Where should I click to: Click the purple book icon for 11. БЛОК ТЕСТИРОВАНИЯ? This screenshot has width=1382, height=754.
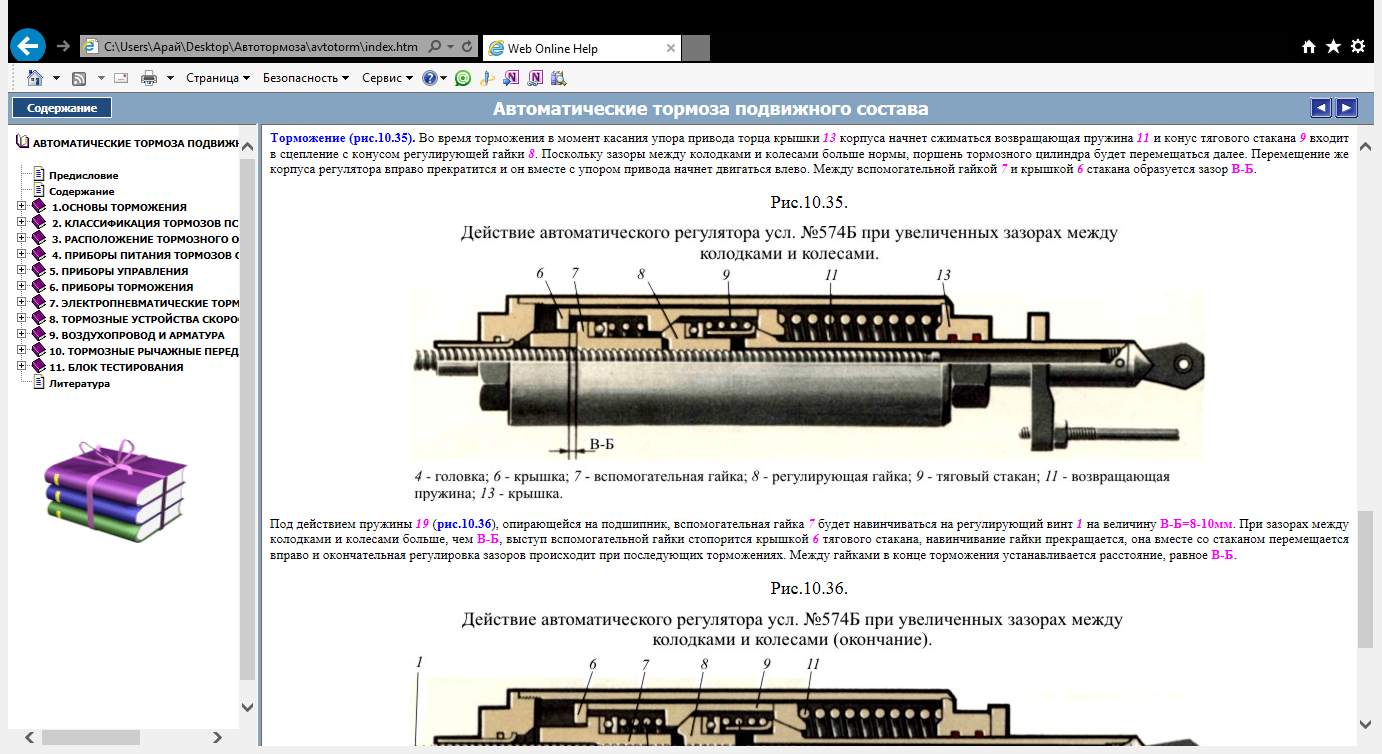[x=39, y=367]
